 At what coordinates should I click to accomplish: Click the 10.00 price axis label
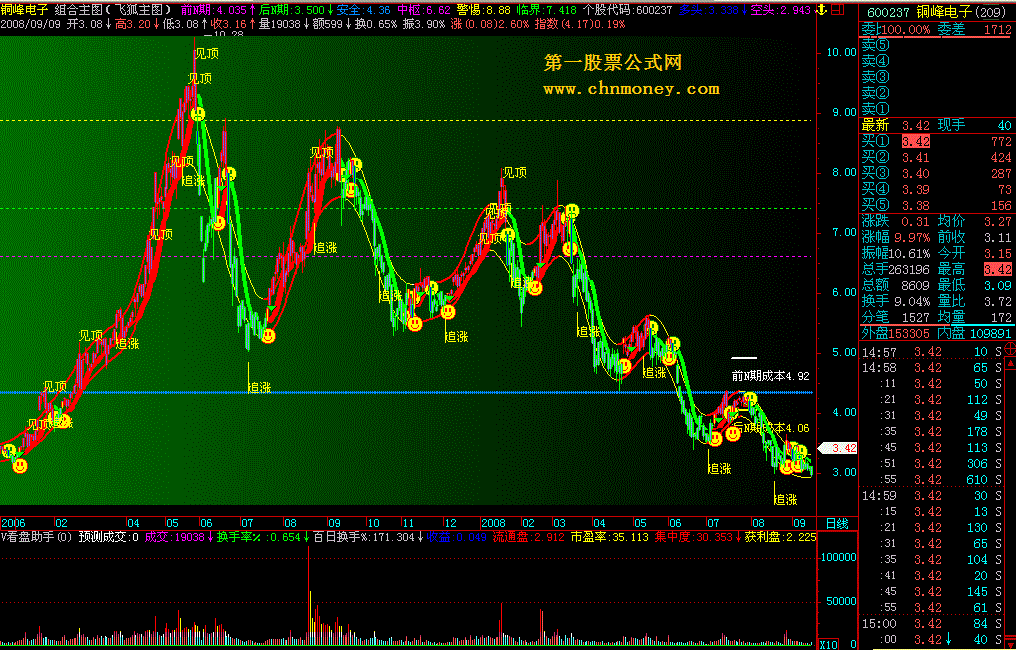pyautogui.click(x=841, y=52)
